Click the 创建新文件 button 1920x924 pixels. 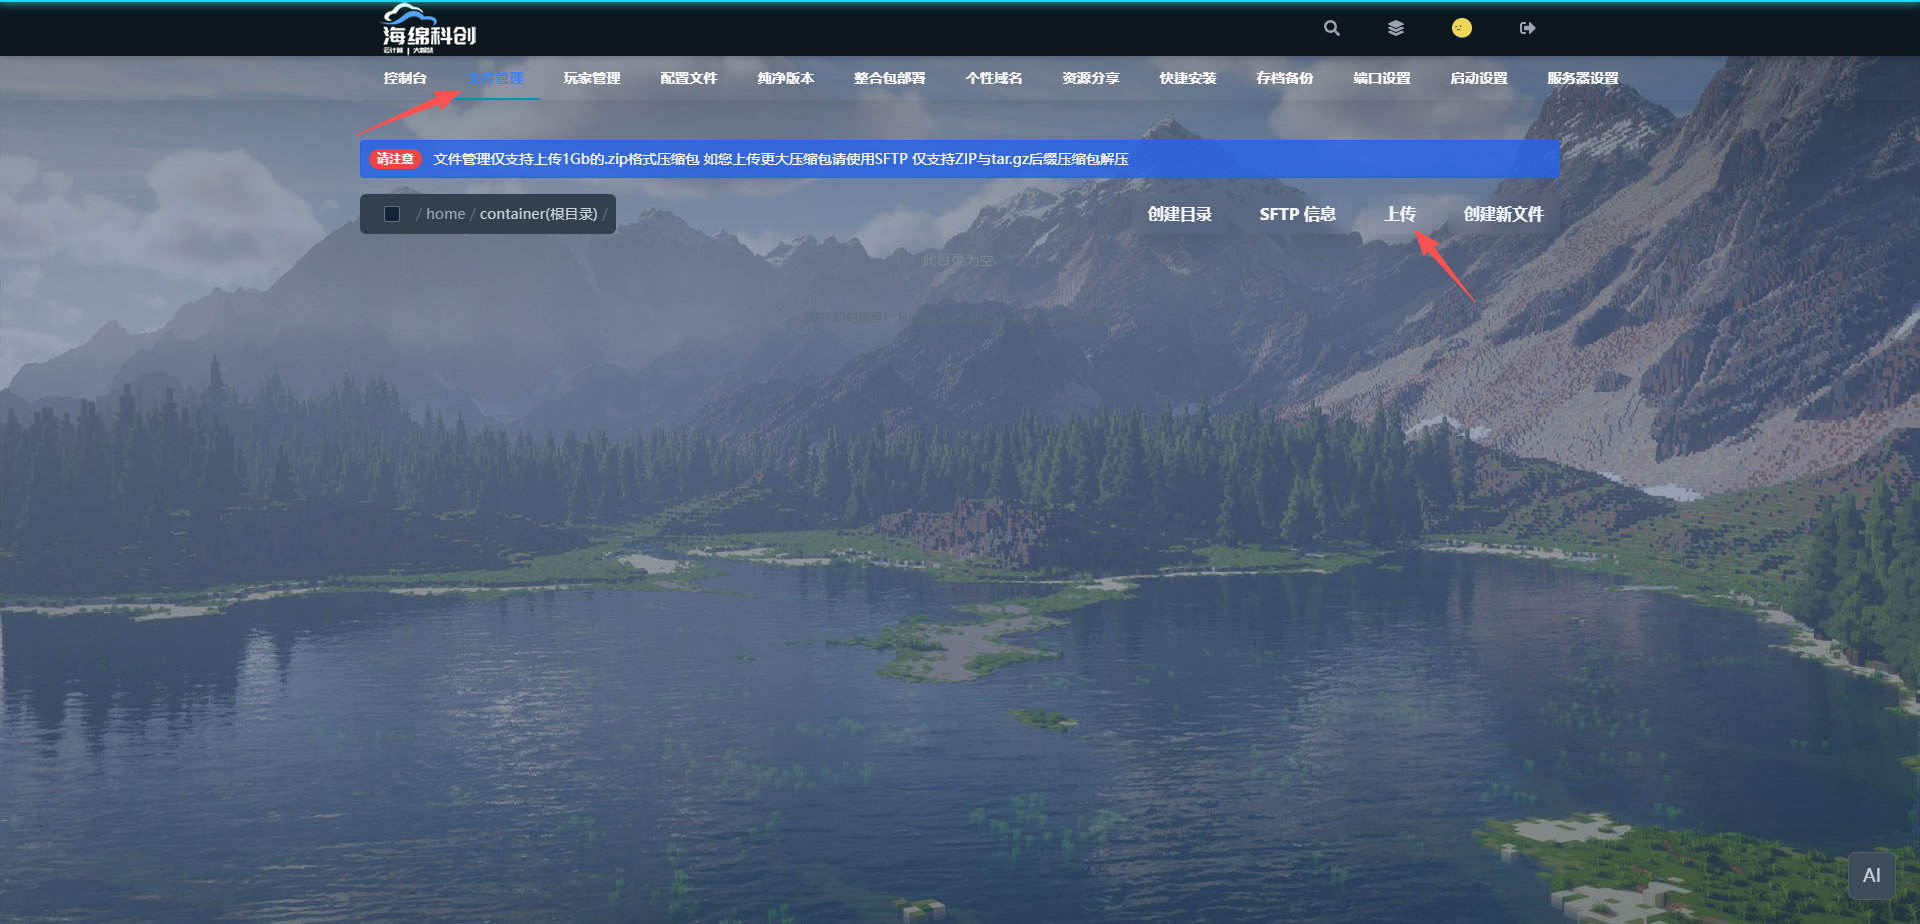(x=1503, y=214)
